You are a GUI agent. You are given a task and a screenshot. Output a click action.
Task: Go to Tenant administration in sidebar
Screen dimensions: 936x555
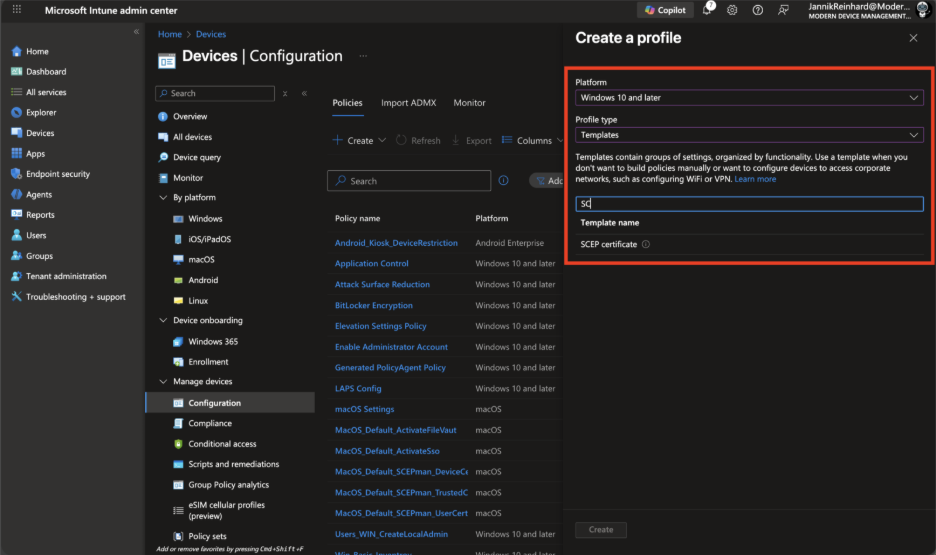pos(65,276)
